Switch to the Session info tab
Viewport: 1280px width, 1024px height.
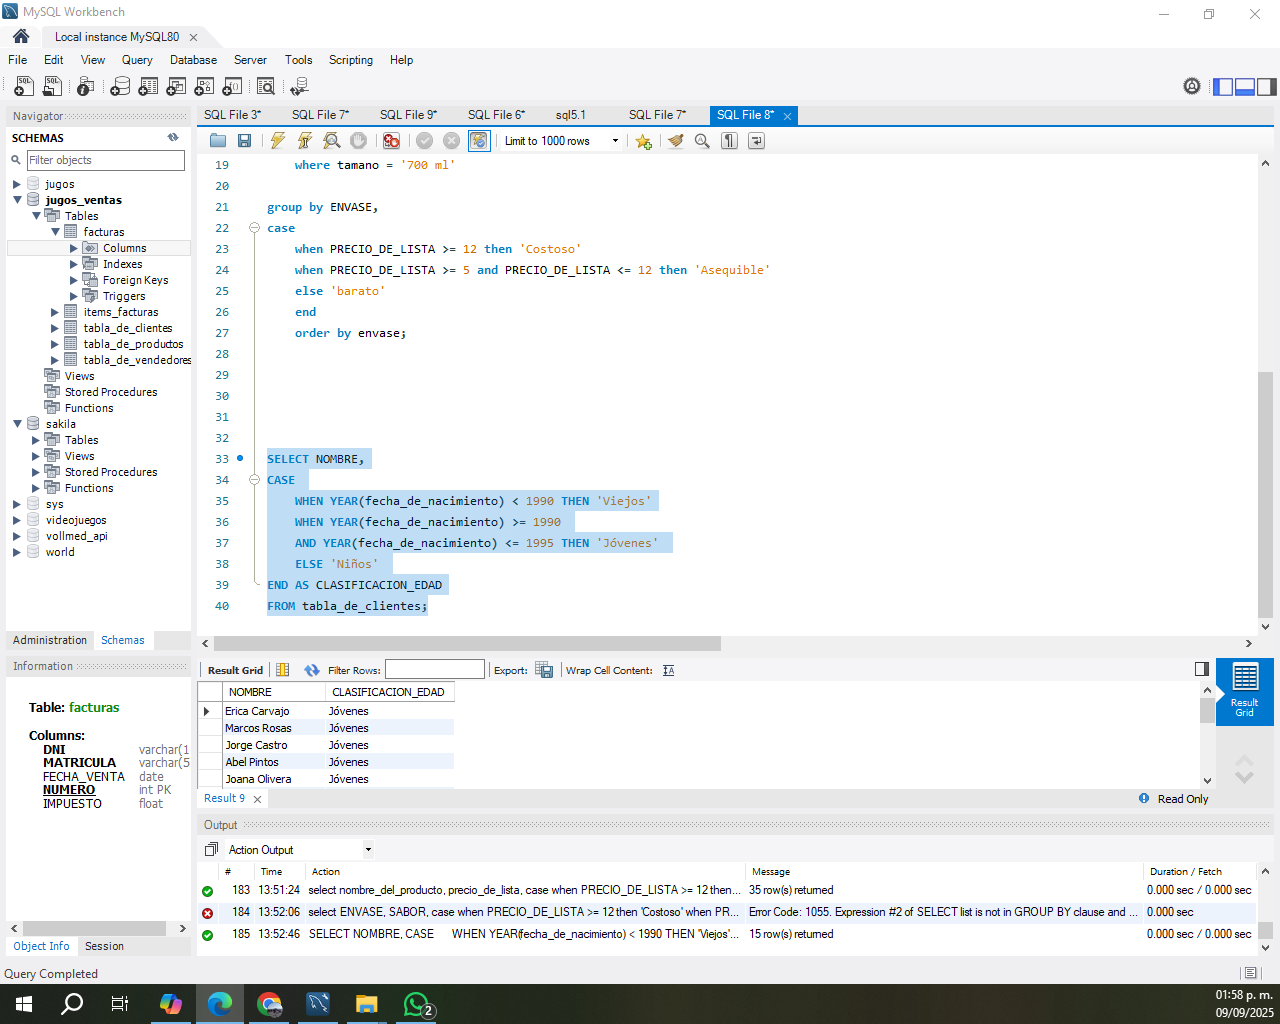[104, 946]
